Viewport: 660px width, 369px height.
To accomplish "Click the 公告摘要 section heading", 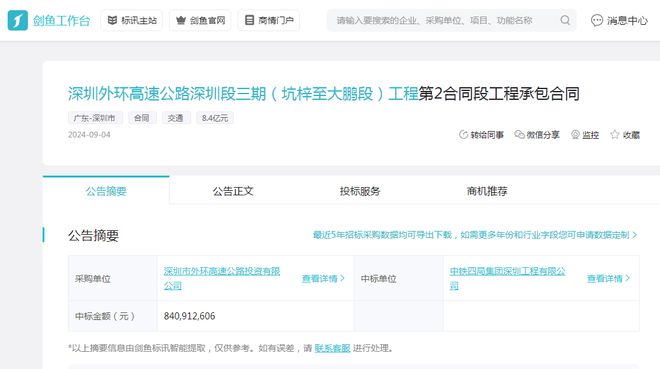I will (x=93, y=235).
